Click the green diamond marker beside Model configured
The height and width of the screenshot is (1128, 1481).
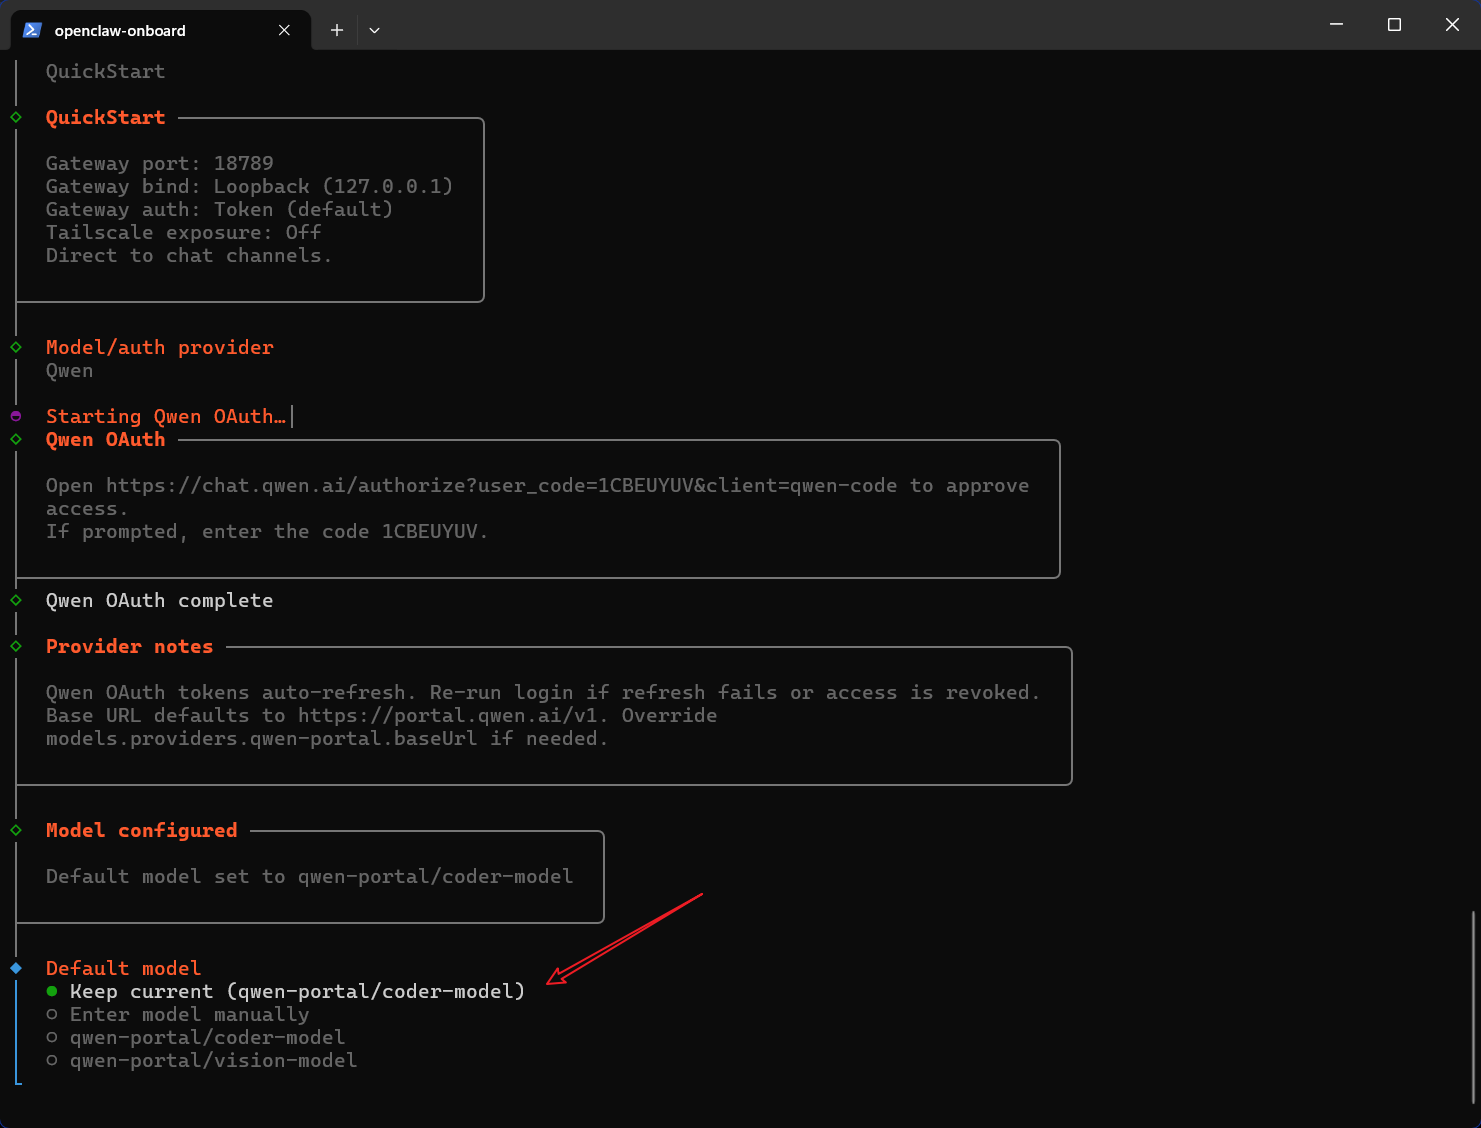(16, 830)
